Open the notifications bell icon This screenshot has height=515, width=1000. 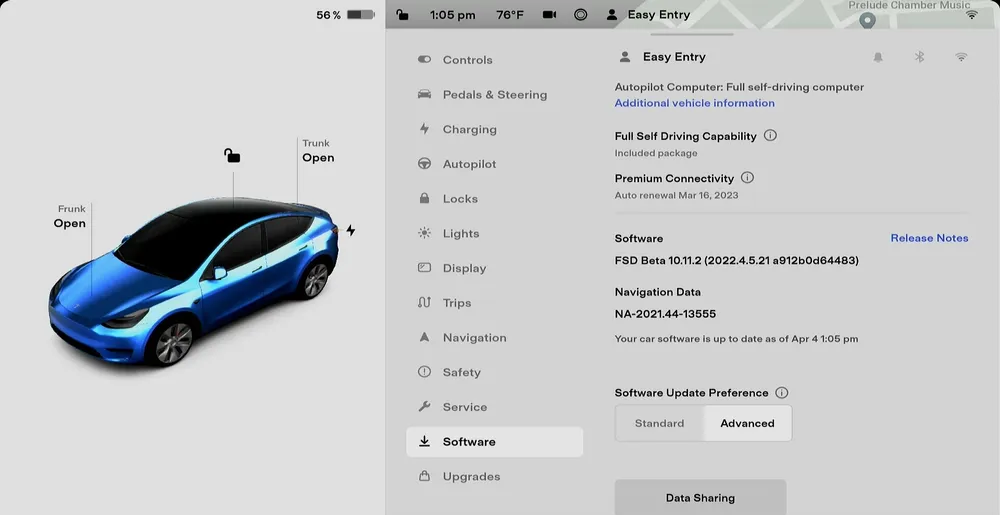coord(878,57)
